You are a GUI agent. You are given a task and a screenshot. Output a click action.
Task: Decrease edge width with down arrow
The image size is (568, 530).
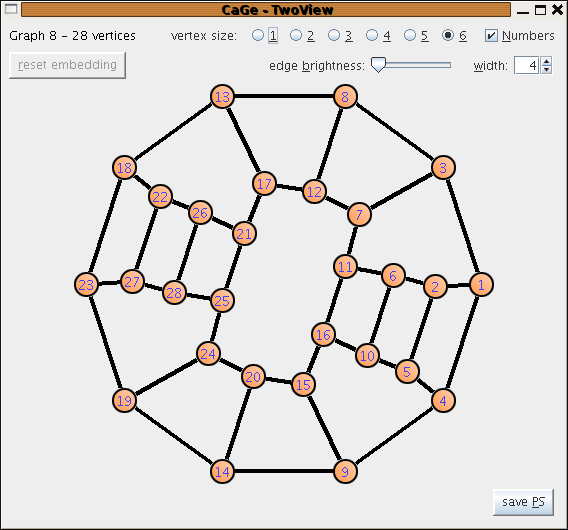click(x=546, y=70)
